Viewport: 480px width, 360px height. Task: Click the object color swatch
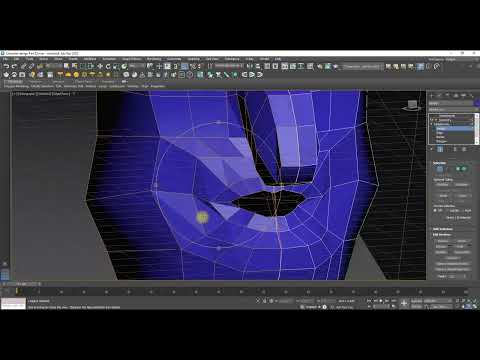[x=477, y=104]
